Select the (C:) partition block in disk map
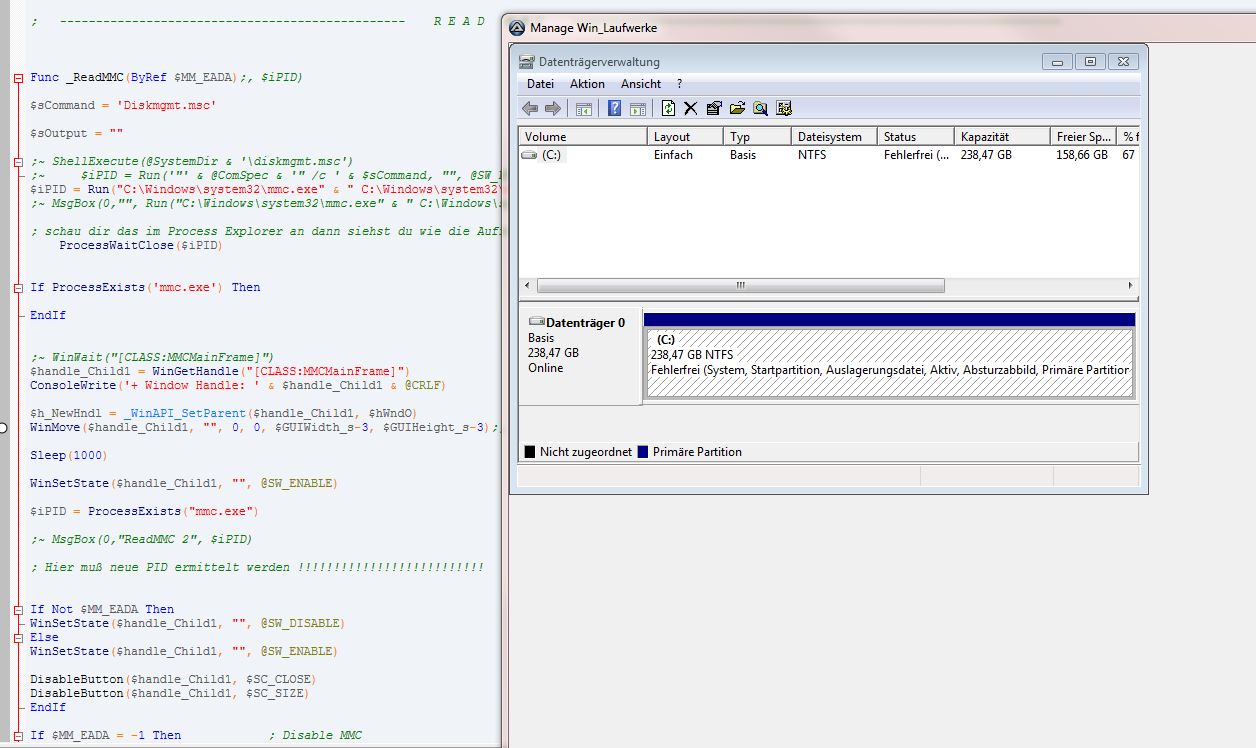This screenshot has width=1256, height=748. click(x=888, y=362)
